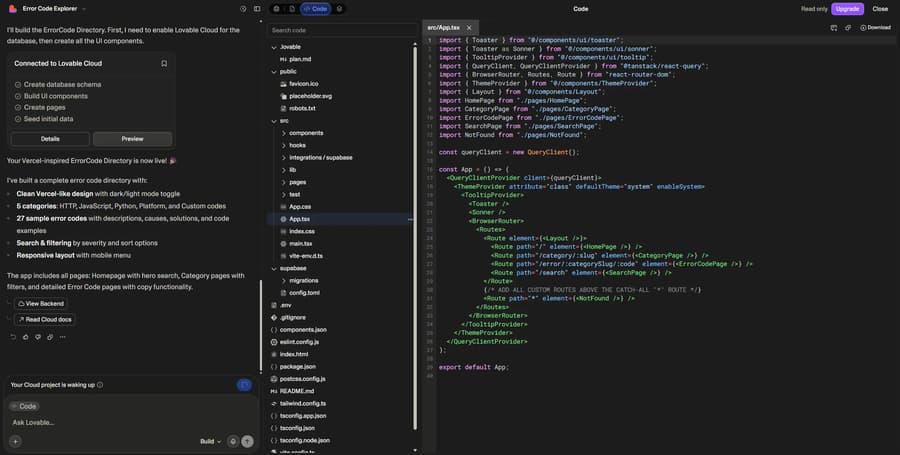900x455 pixels.
Task: Collapse the src folder
Action: coord(280,121)
